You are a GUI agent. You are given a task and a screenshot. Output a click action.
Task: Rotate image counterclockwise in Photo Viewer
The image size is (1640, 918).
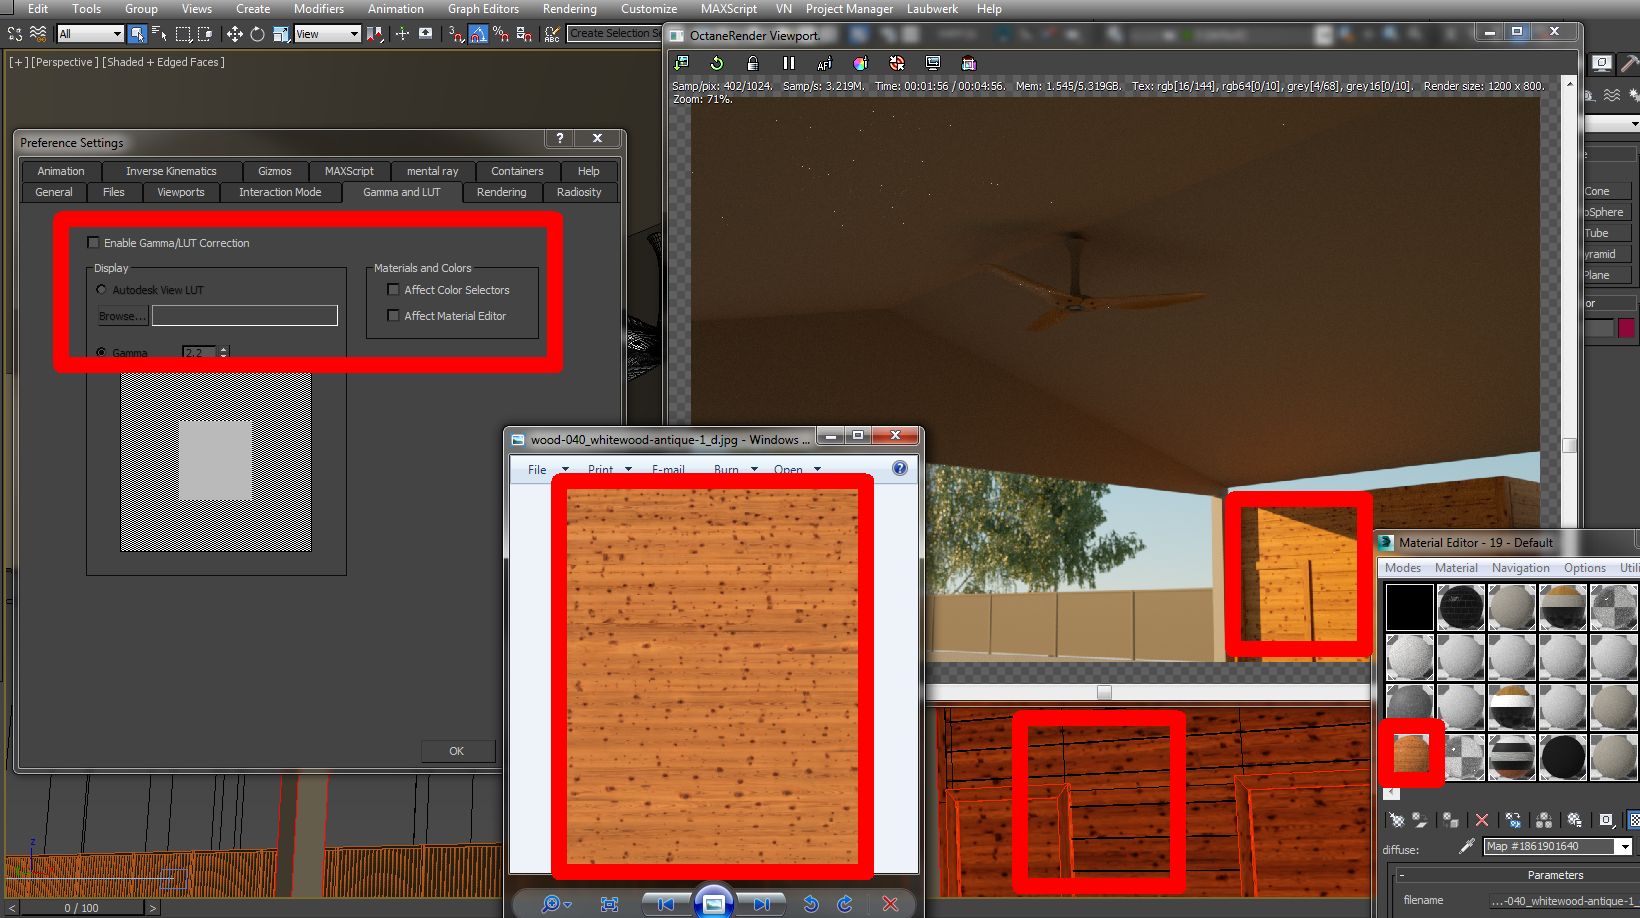click(x=811, y=904)
